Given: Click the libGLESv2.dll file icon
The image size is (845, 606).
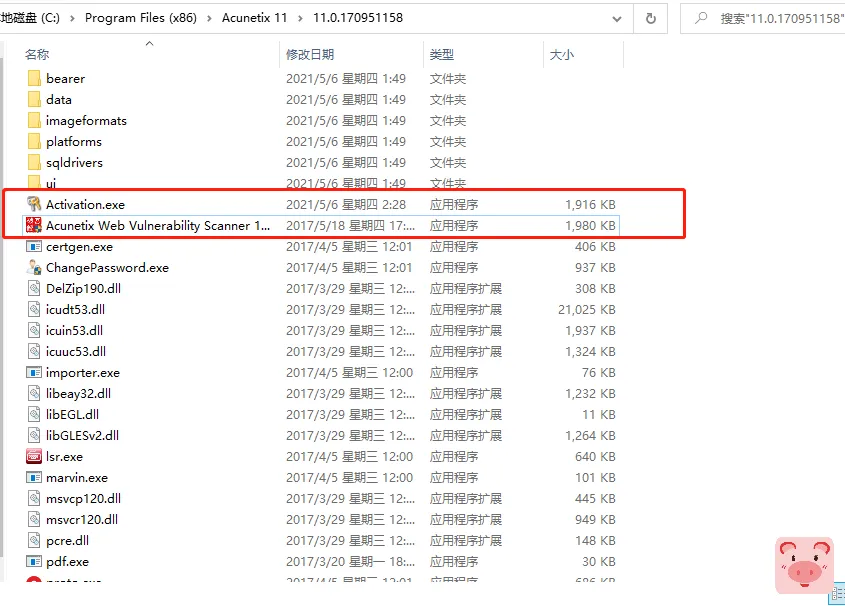Looking at the screenshot, I should [34, 435].
